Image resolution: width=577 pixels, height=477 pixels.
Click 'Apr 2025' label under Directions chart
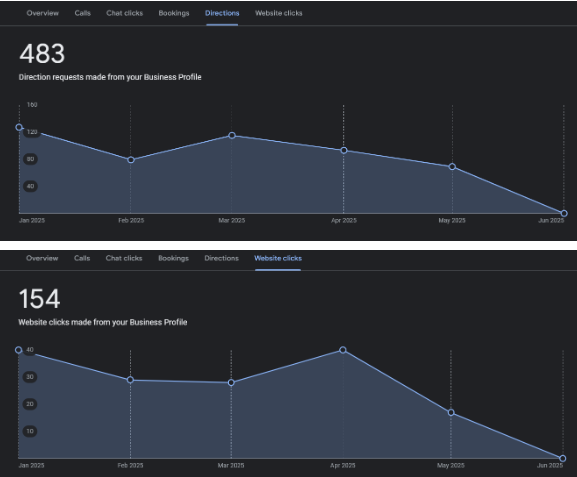tap(344, 220)
